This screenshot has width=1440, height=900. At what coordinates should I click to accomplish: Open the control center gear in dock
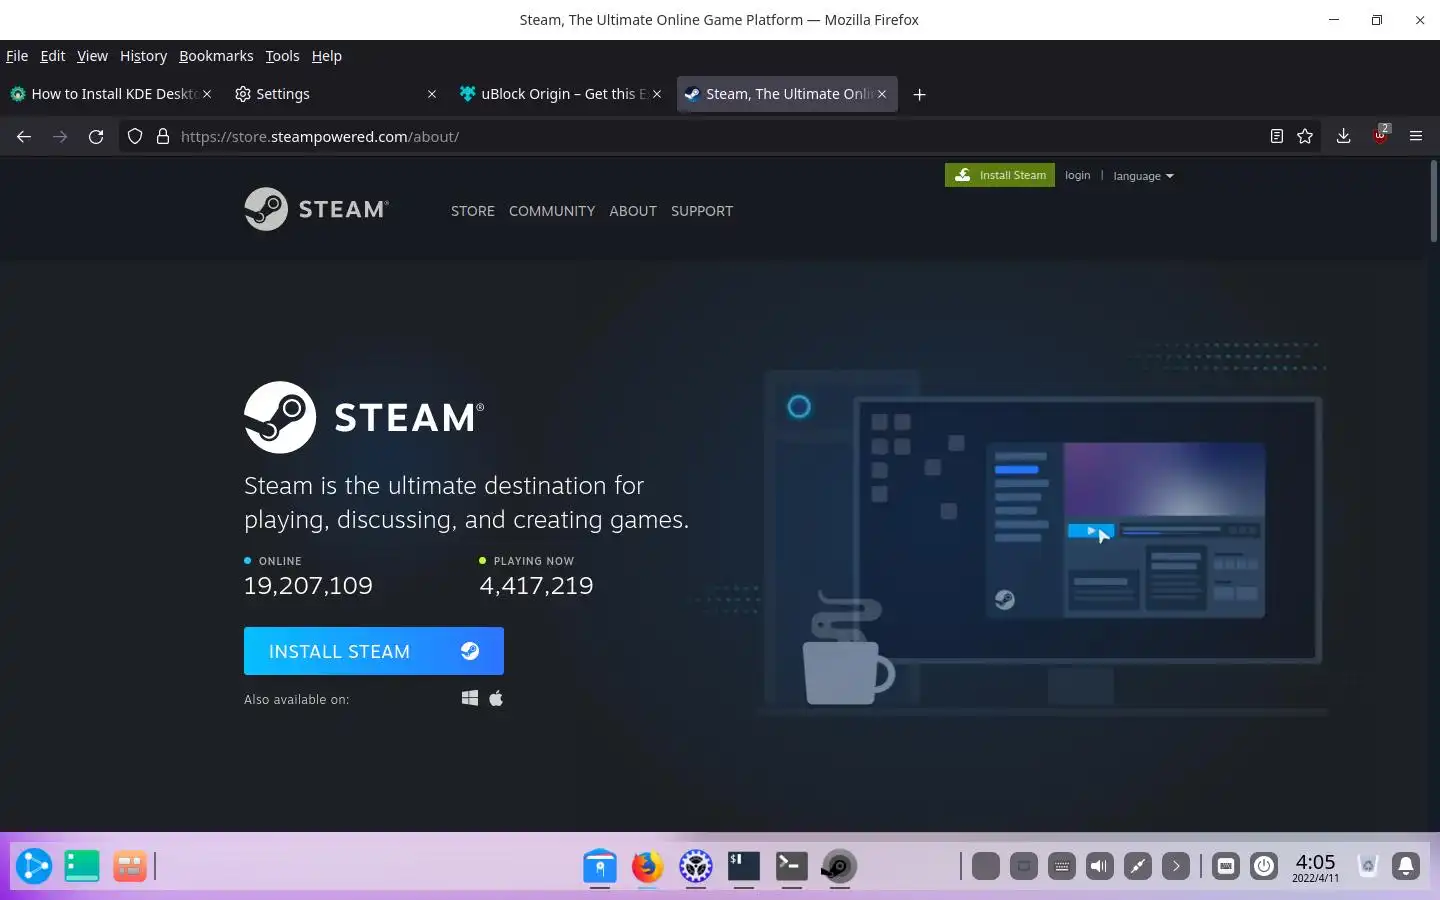(x=695, y=866)
